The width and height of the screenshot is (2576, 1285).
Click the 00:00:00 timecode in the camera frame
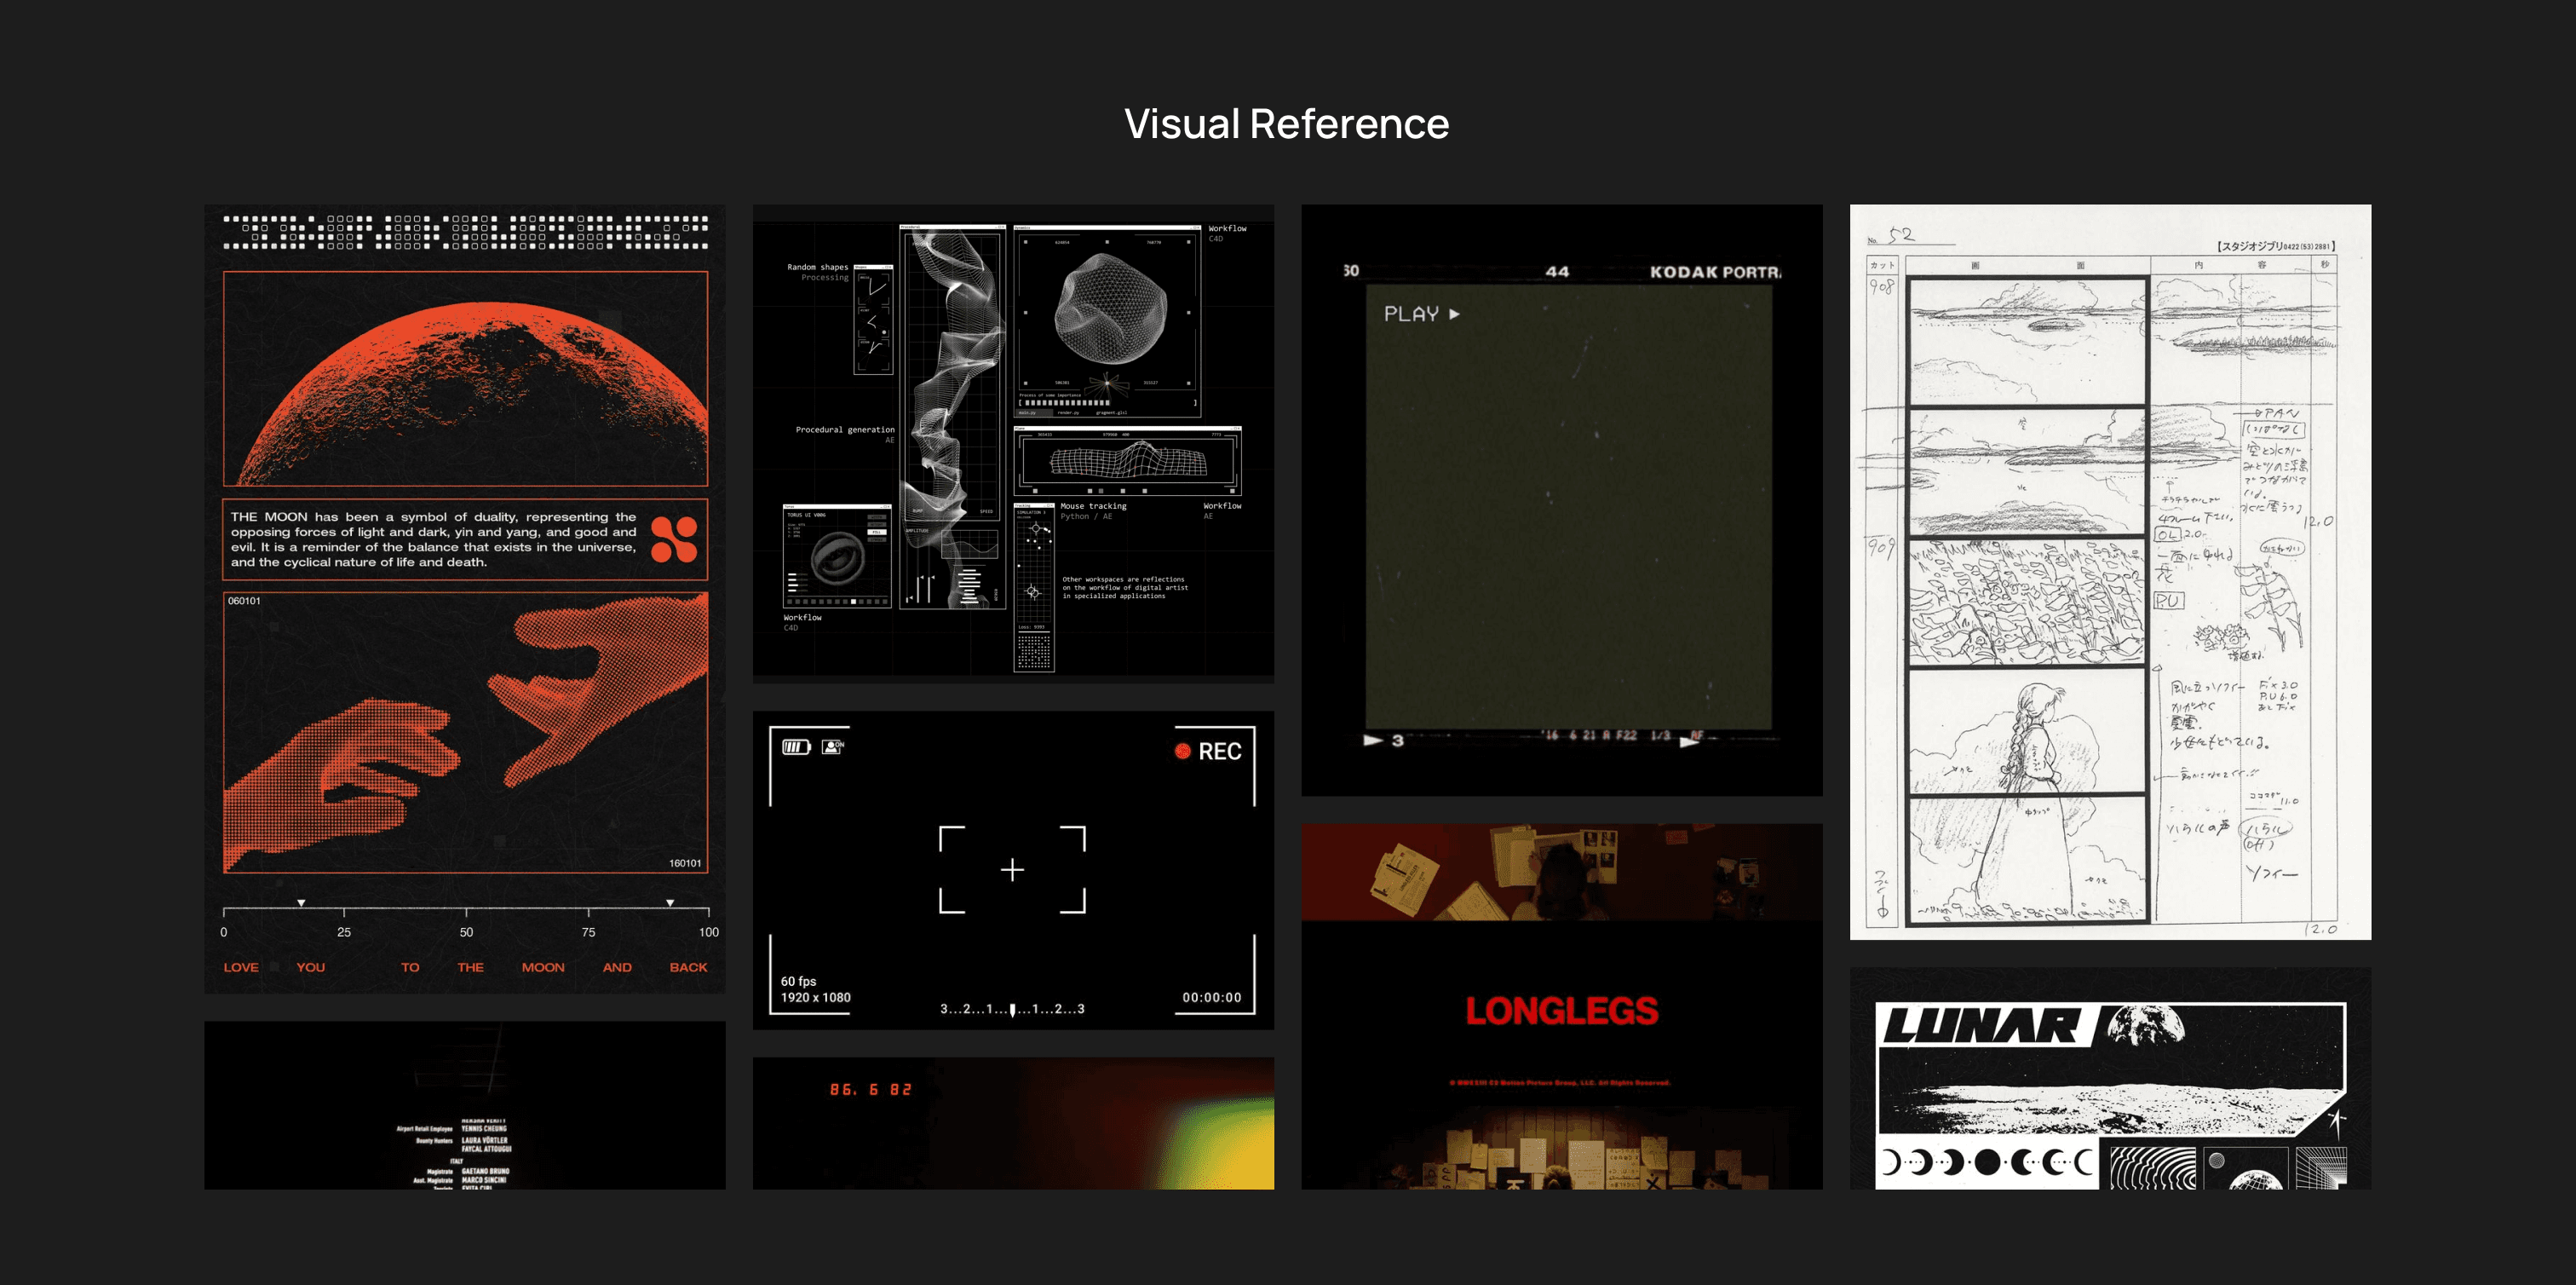point(1211,997)
